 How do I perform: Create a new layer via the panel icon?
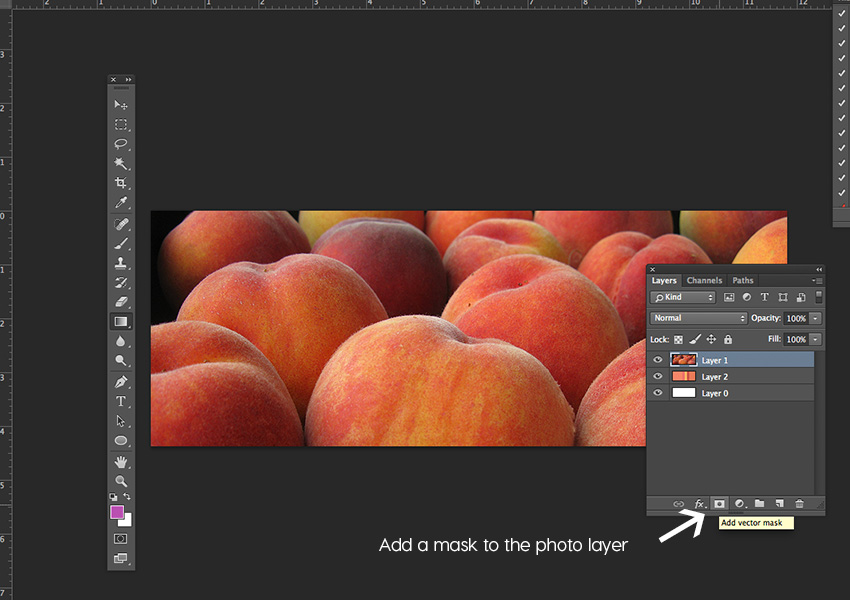click(x=778, y=503)
